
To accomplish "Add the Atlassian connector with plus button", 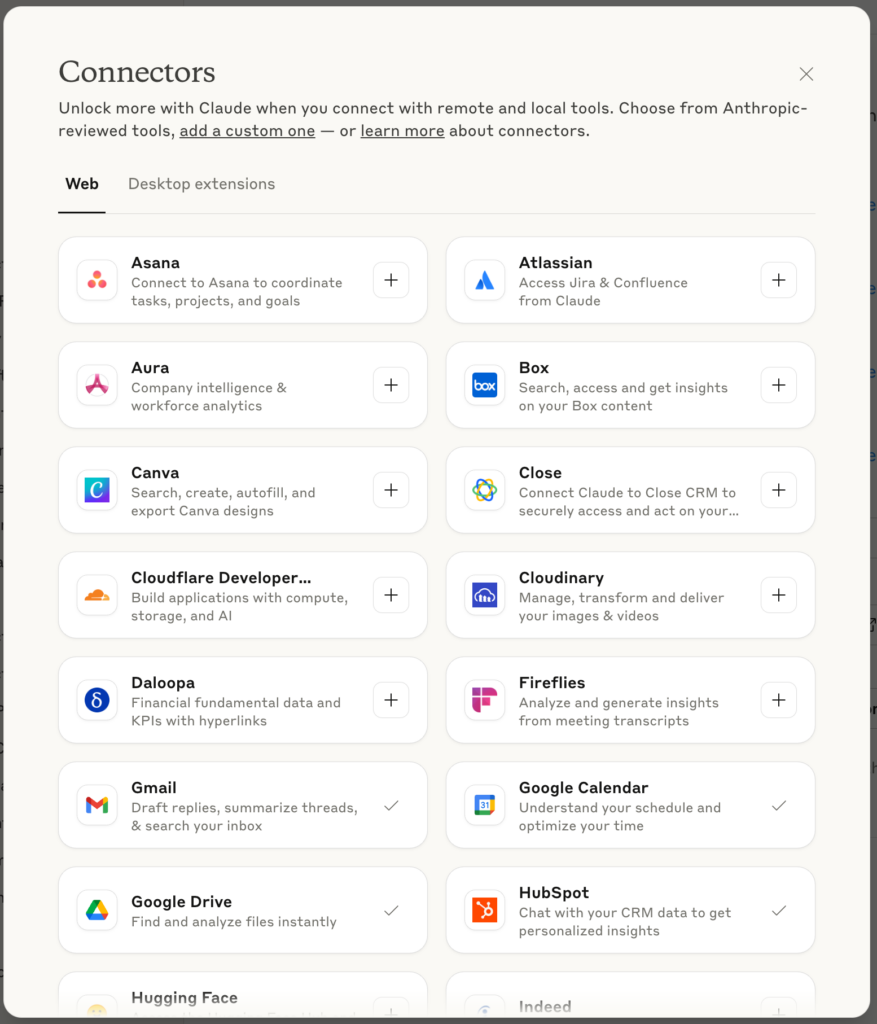I will coord(778,280).
